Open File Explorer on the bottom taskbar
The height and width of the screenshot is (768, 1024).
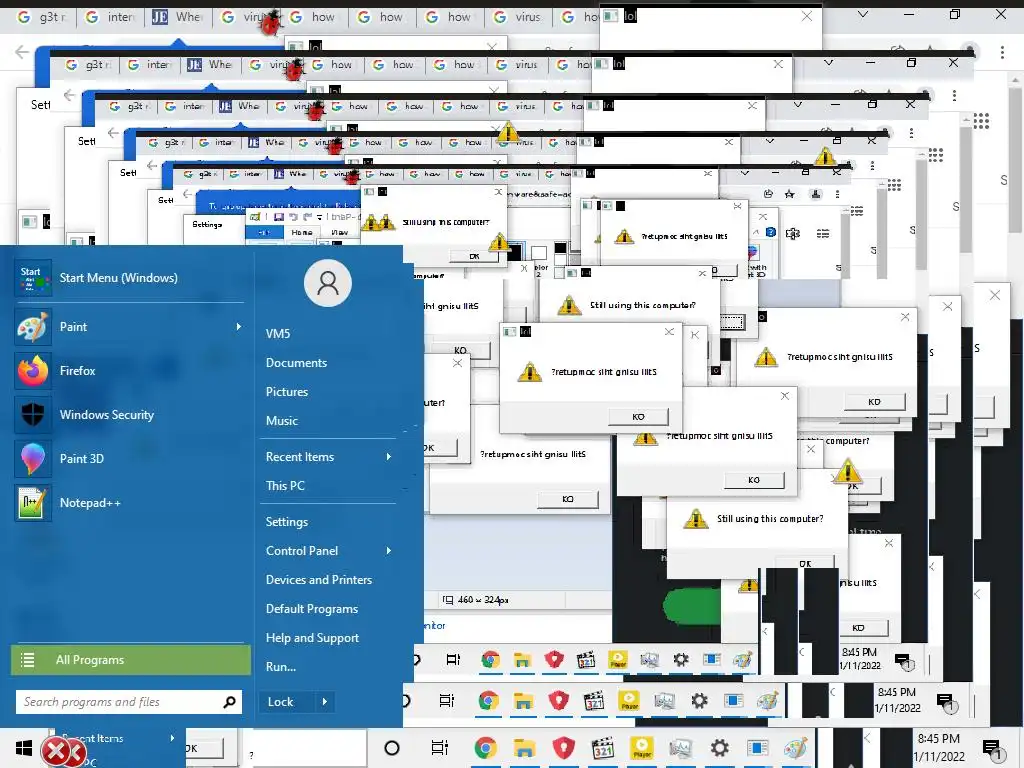pos(524,748)
